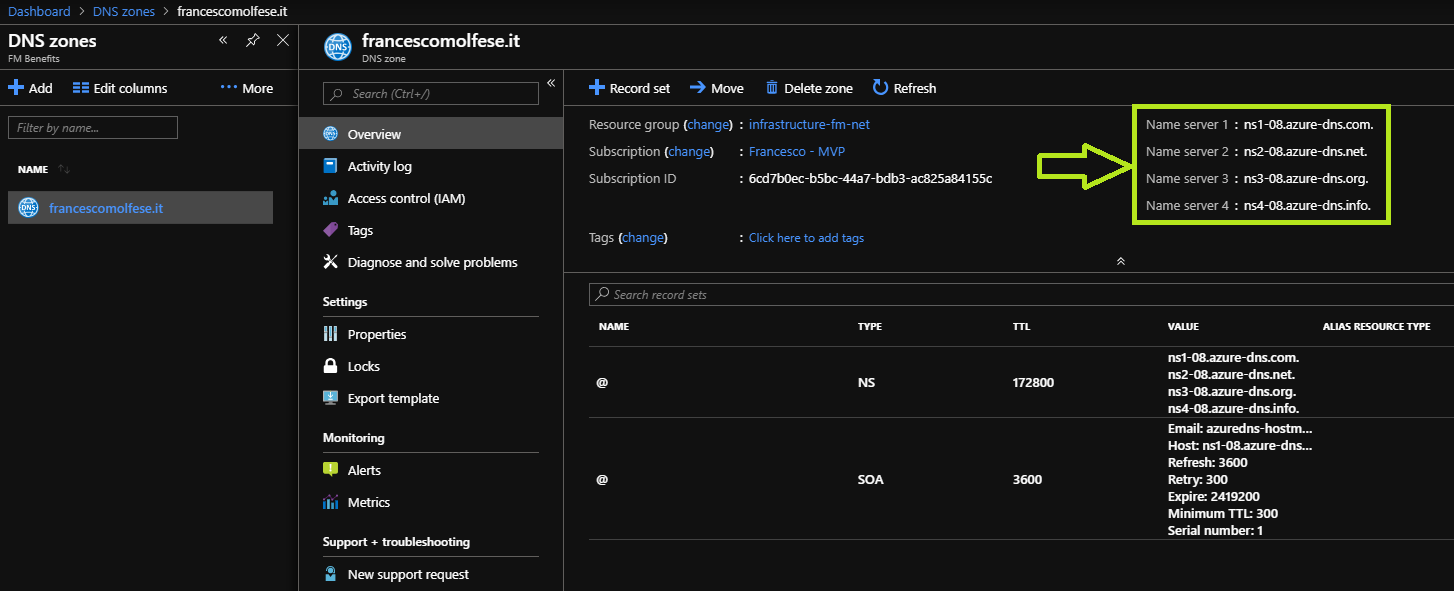Select the NS record type cell
This screenshot has height=591, width=1454.
point(866,383)
